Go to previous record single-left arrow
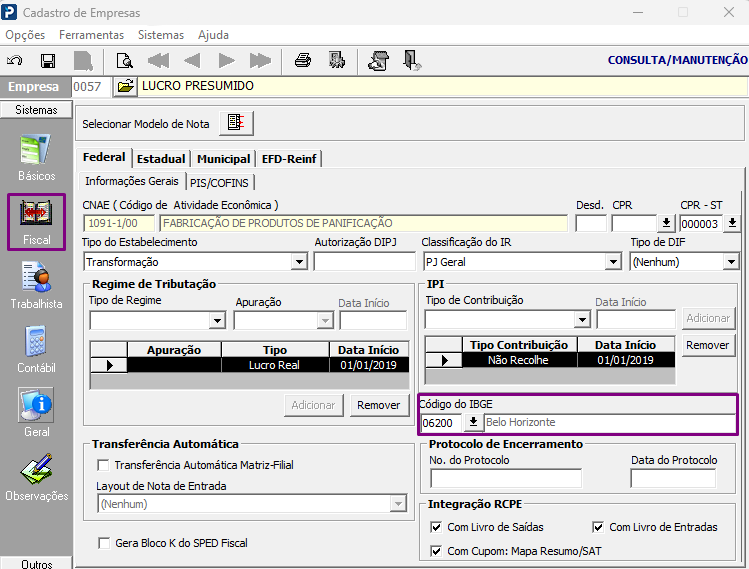 (193, 61)
